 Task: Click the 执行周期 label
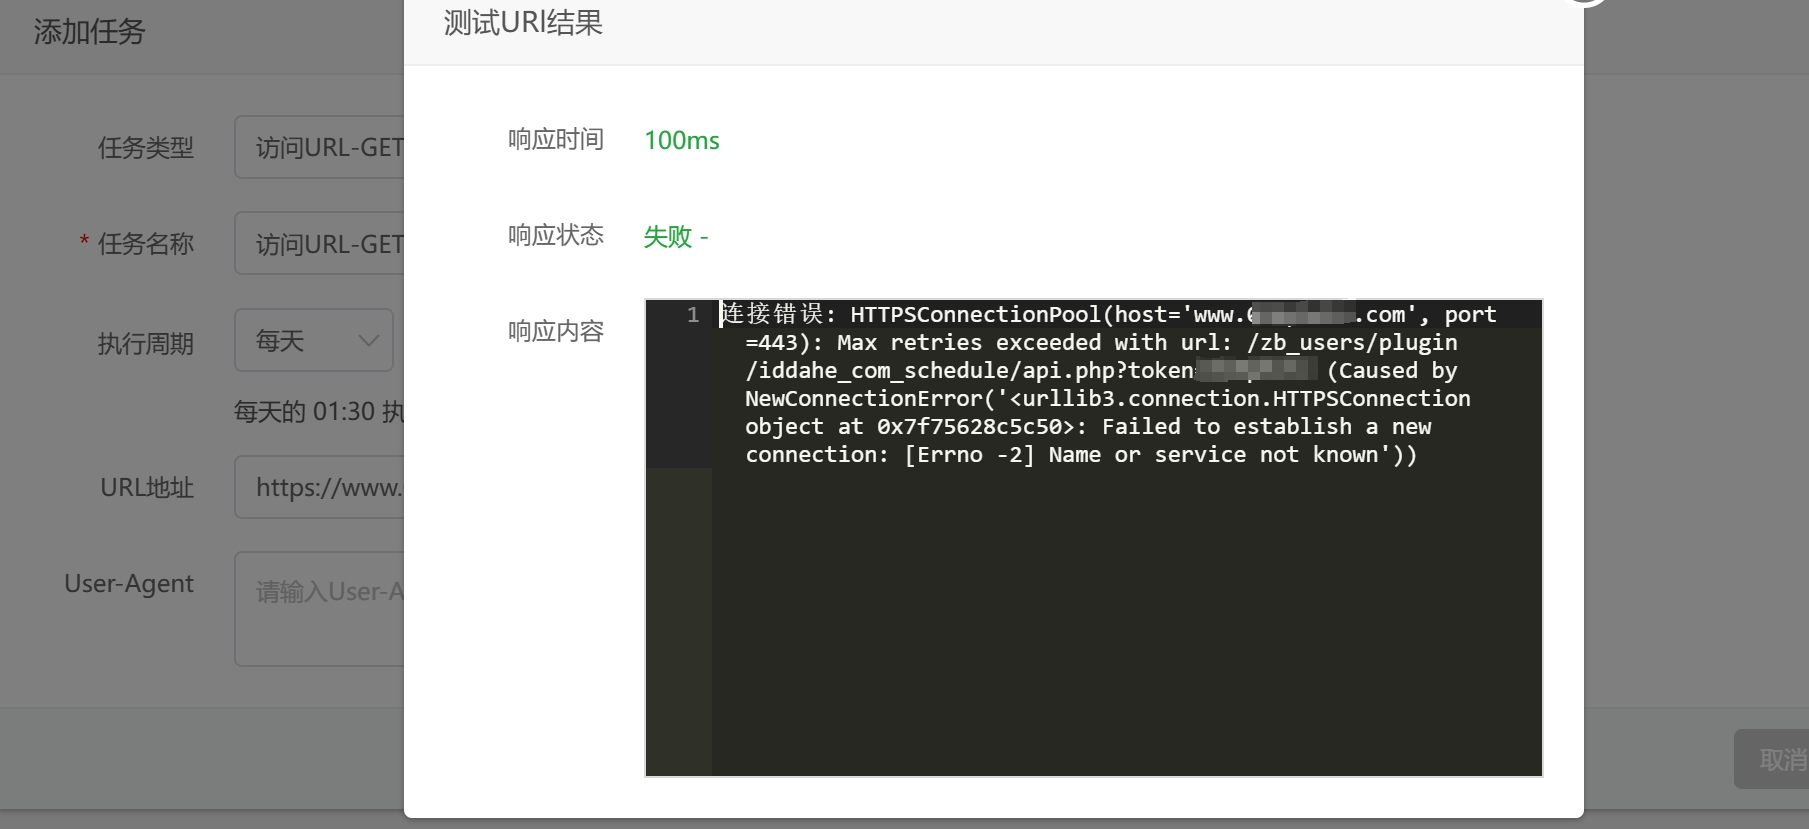pos(146,344)
